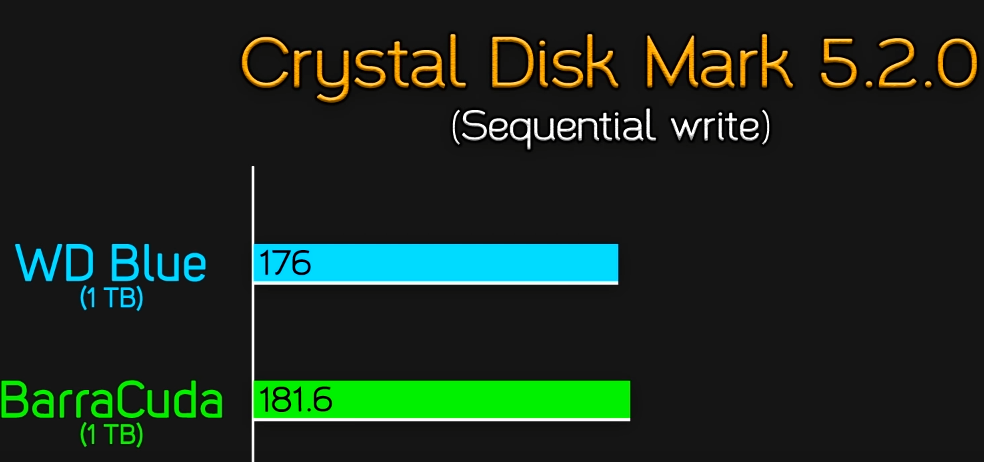Click the WD Blue drive label

(x=112, y=264)
